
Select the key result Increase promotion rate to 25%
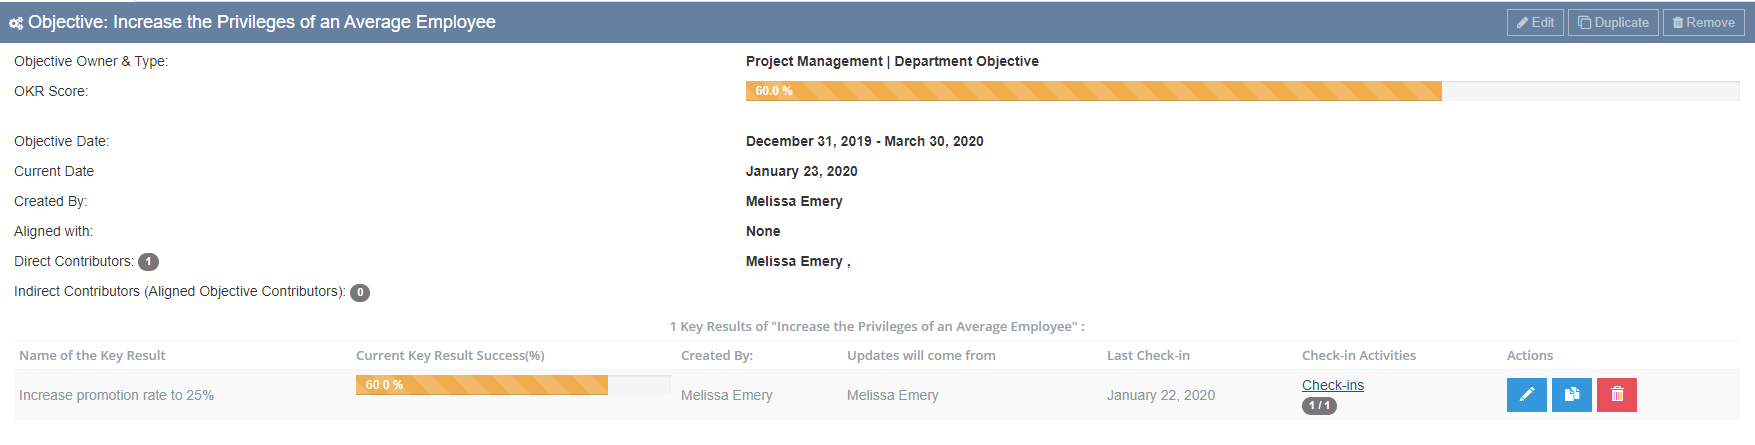pyautogui.click(x=116, y=395)
